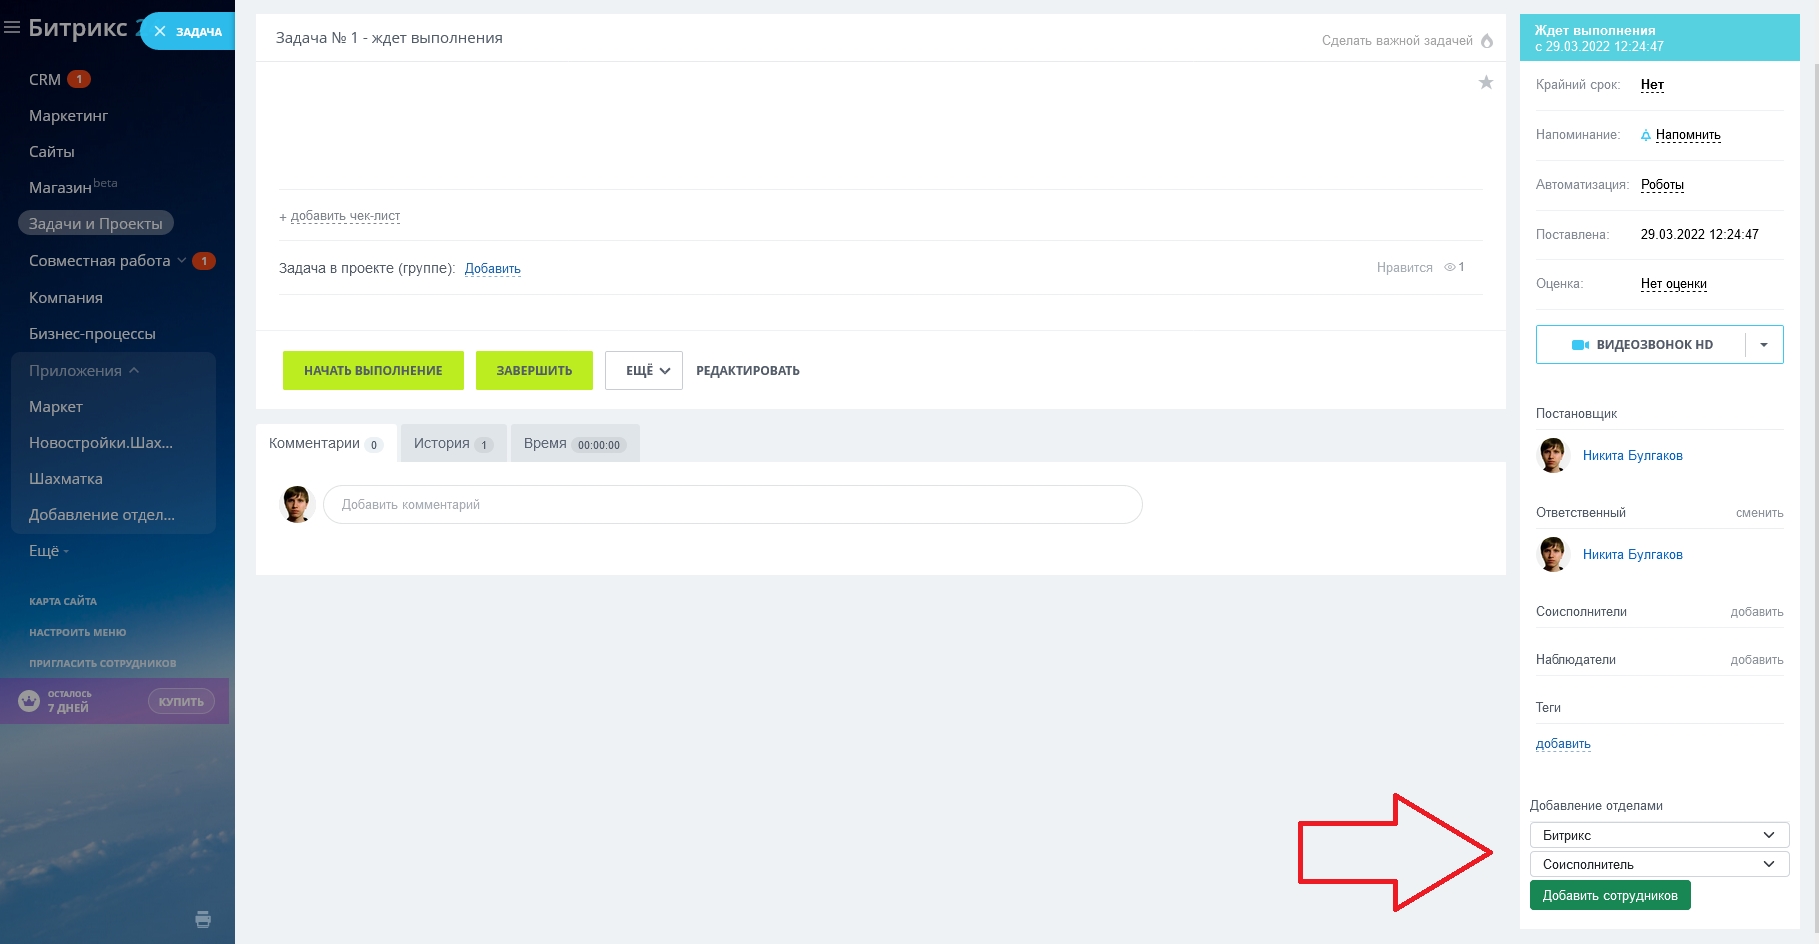Screen dimensions: 1819x944
Task: Click Настроить меню link
Action: [x=78, y=632]
